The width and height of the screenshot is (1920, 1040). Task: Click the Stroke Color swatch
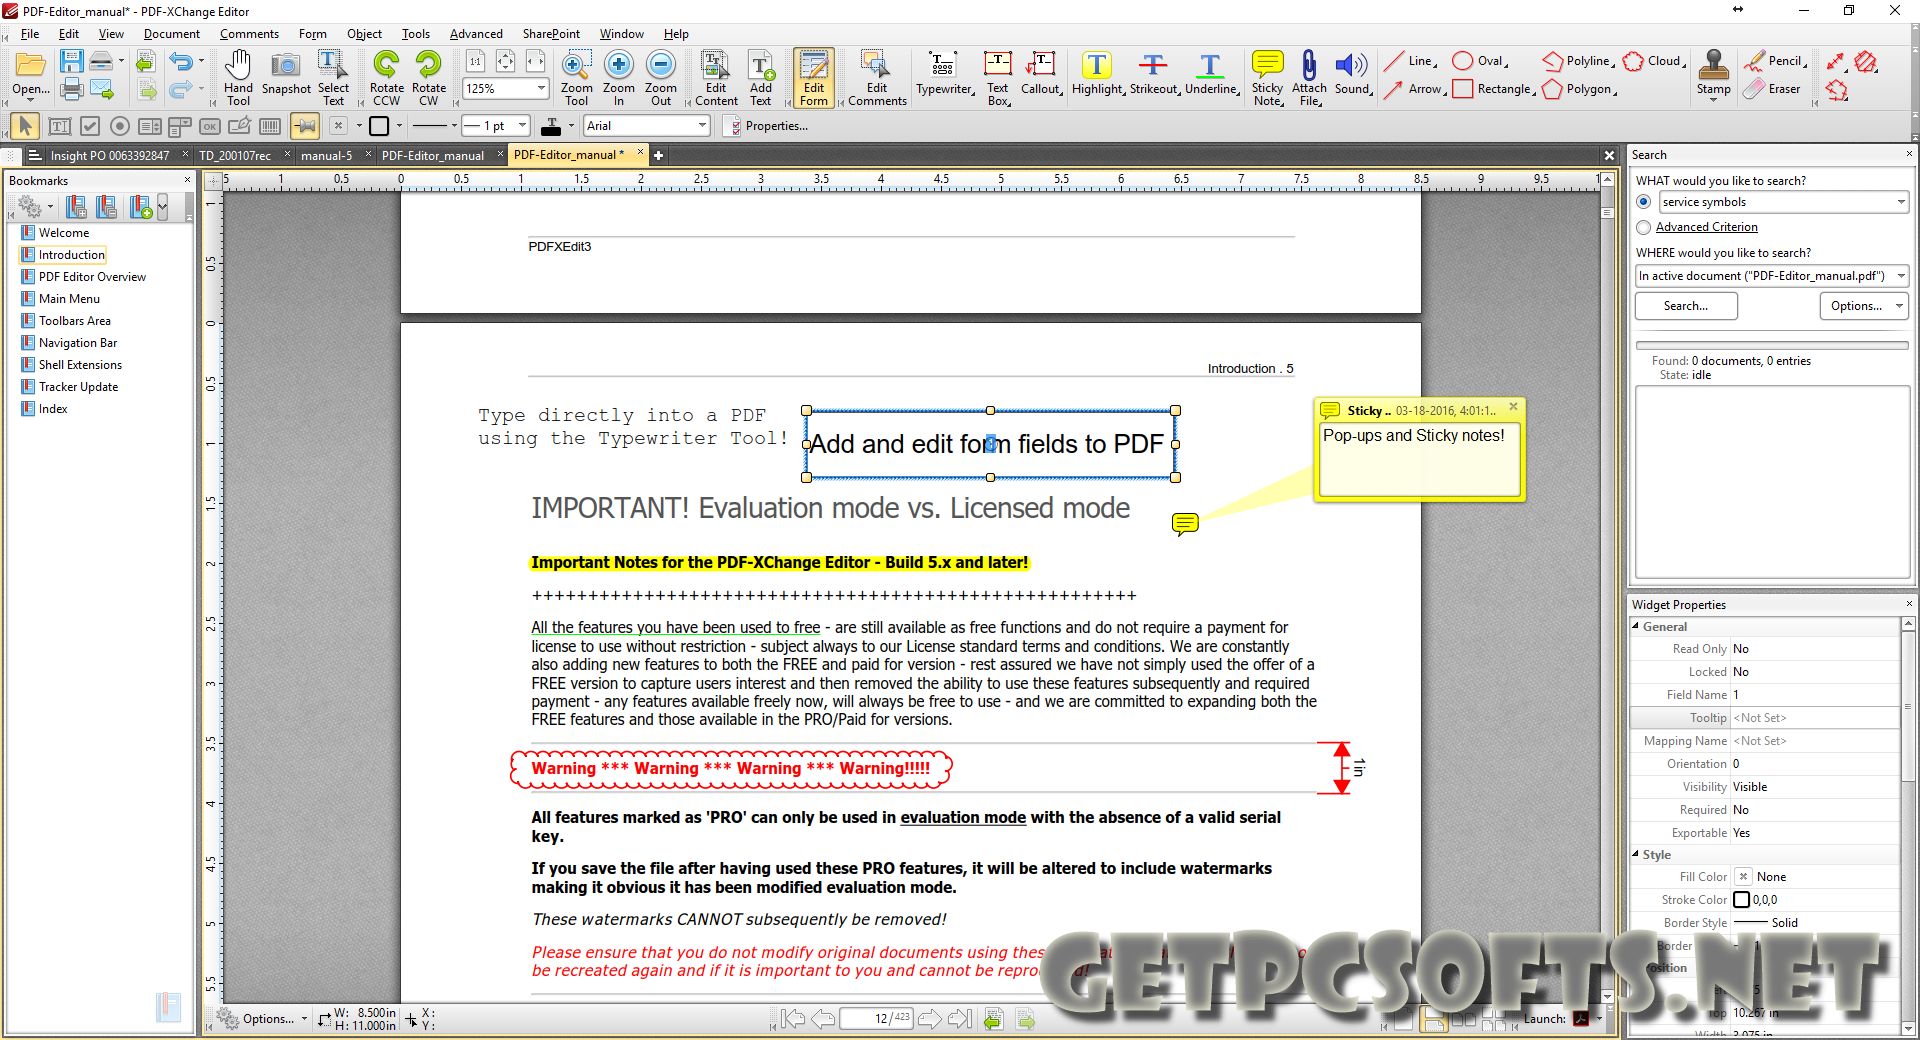[x=1741, y=900]
